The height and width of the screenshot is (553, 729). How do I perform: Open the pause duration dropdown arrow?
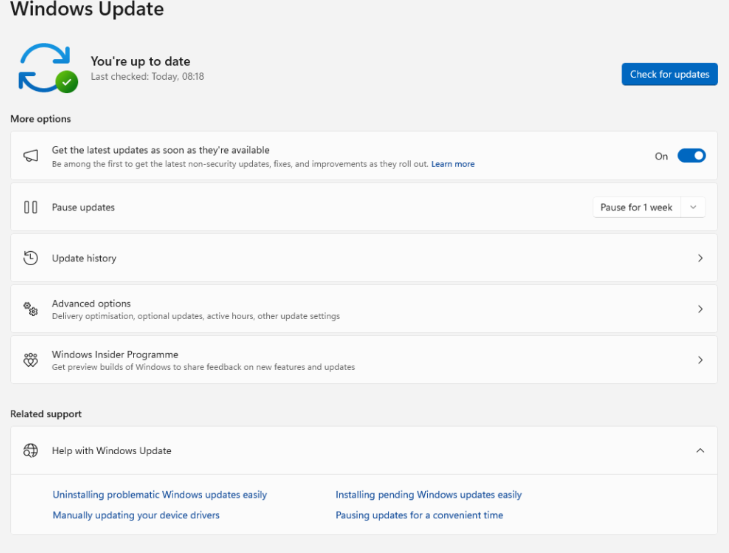tap(693, 207)
